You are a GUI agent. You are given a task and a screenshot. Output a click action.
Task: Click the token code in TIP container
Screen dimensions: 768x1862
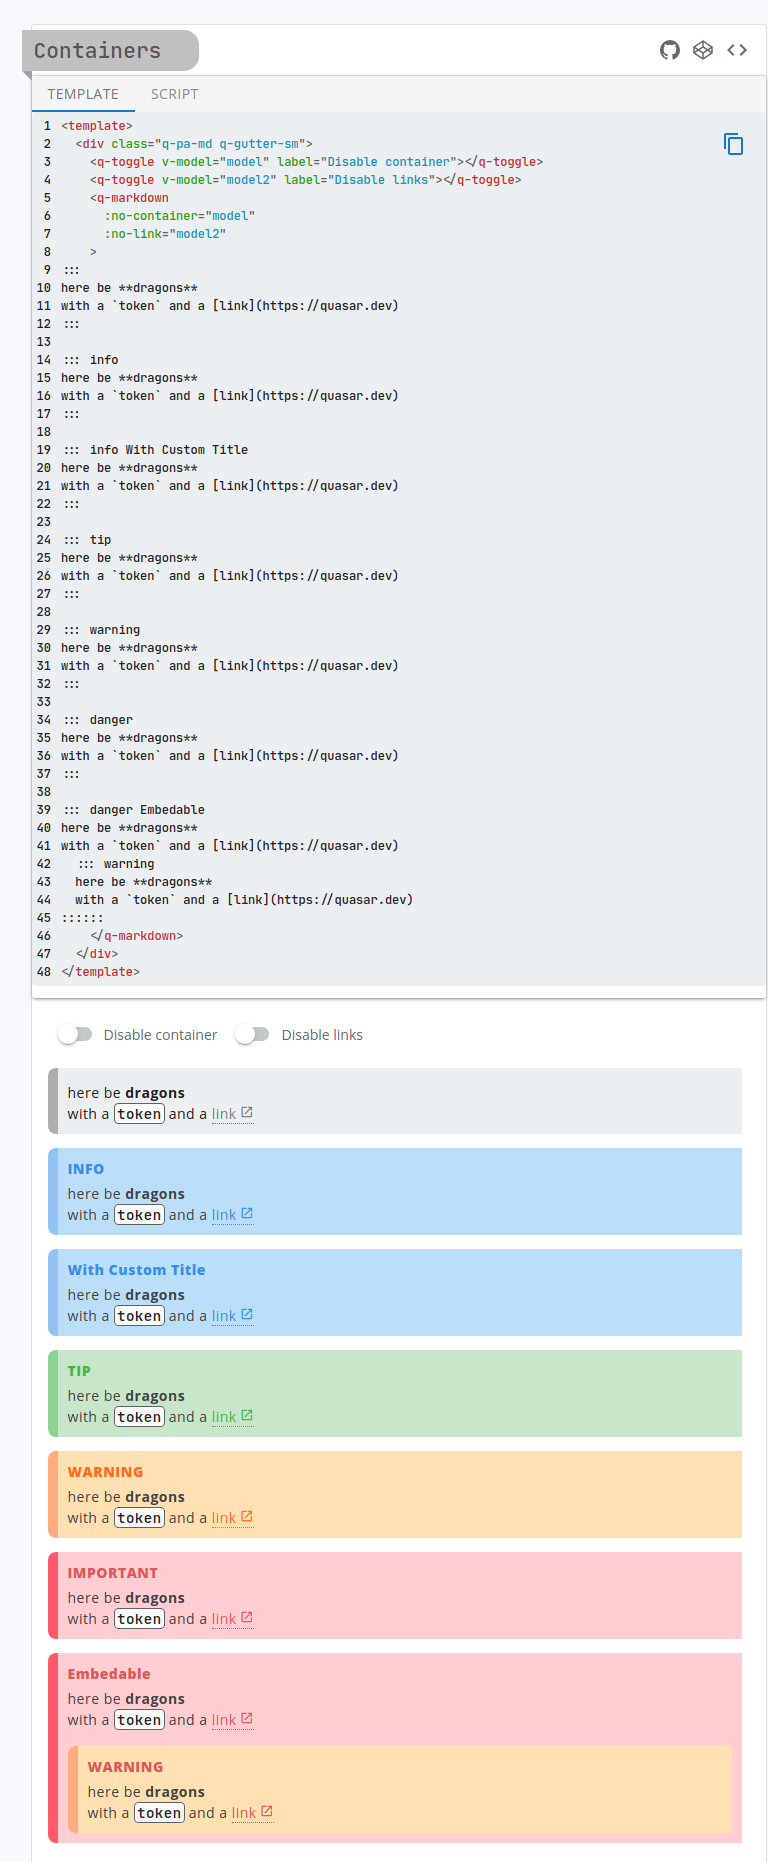pos(139,1417)
